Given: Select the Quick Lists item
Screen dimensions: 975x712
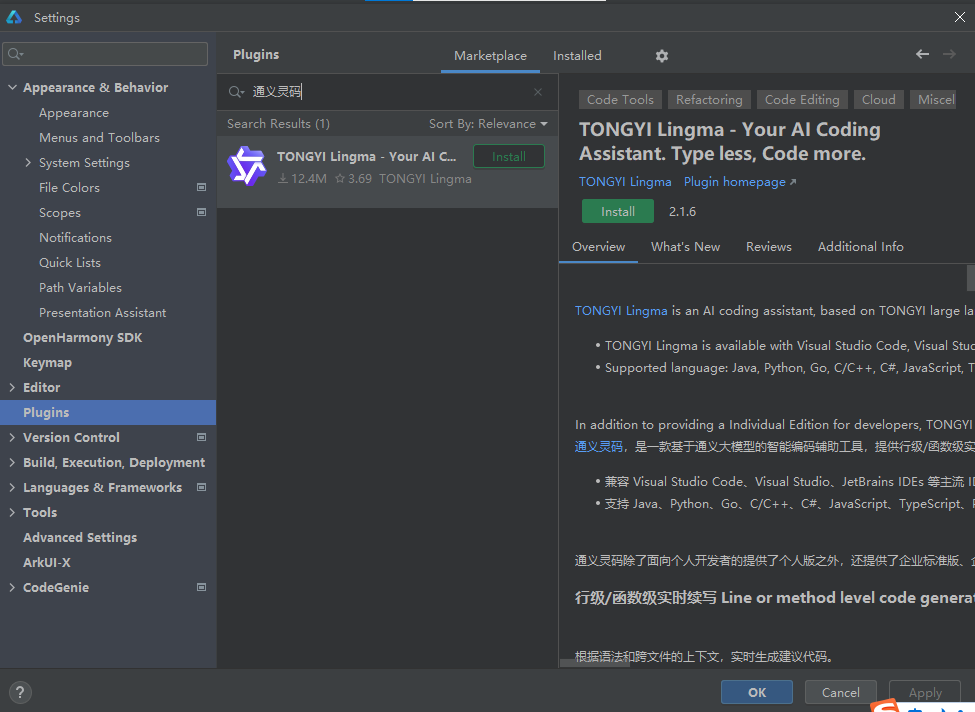Looking at the screenshot, I should coord(70,262).
